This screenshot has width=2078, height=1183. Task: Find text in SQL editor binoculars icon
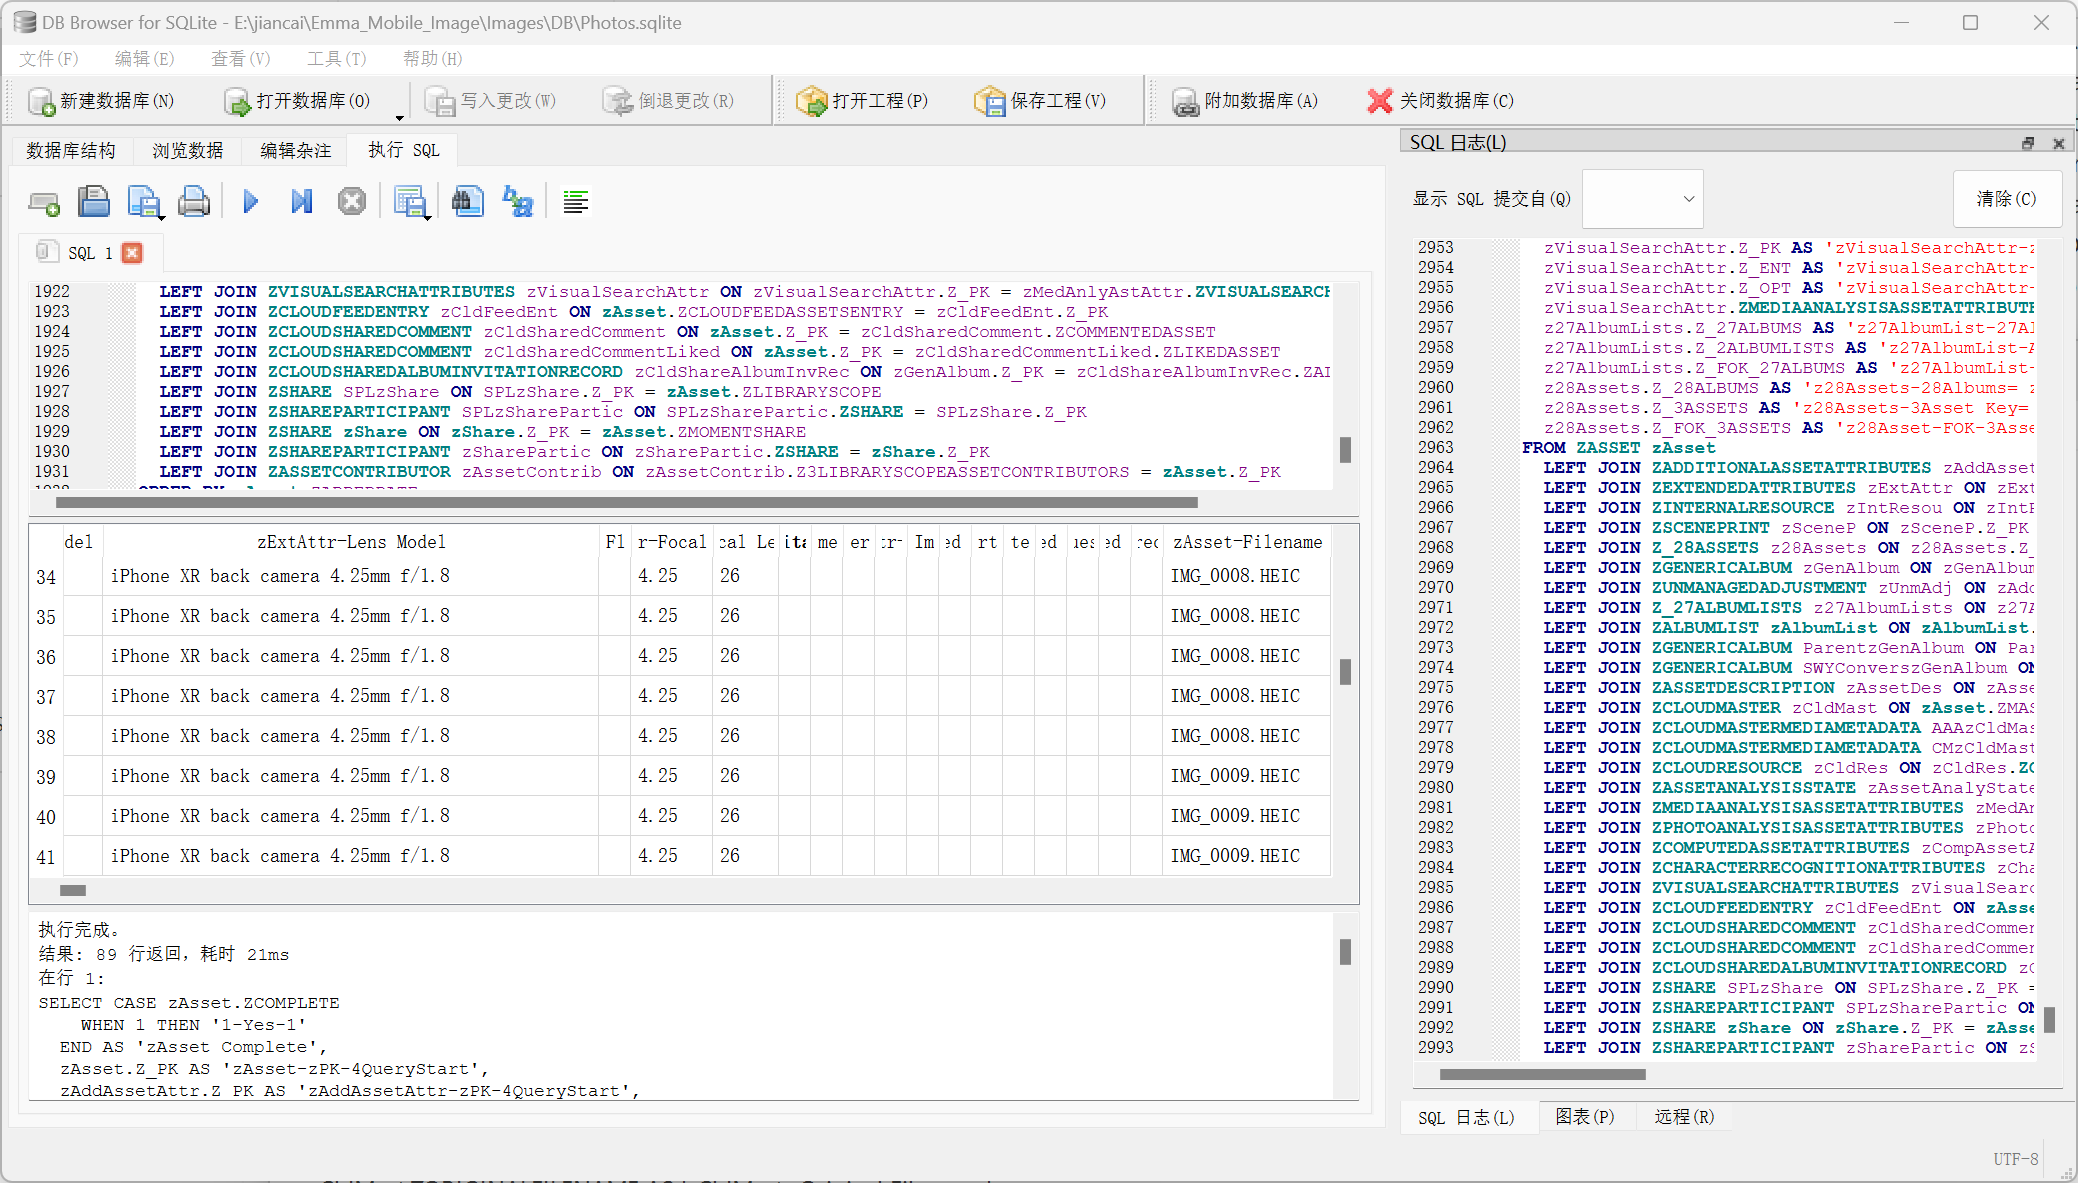point(467,202)
